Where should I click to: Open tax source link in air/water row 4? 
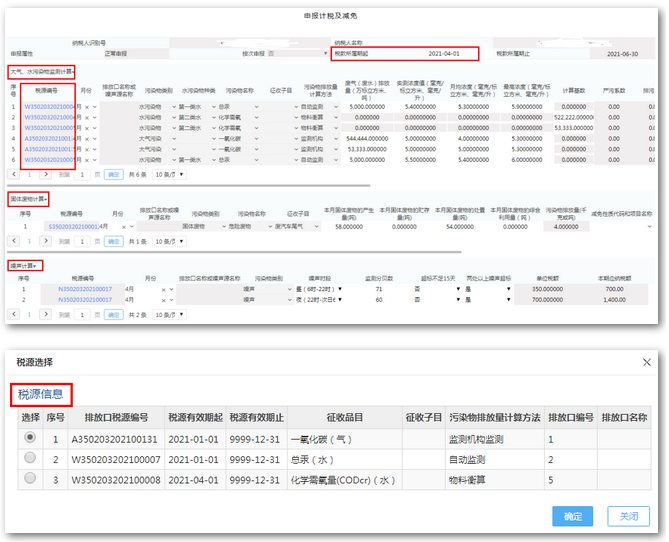pyautogui.click(x=49, y=139)
